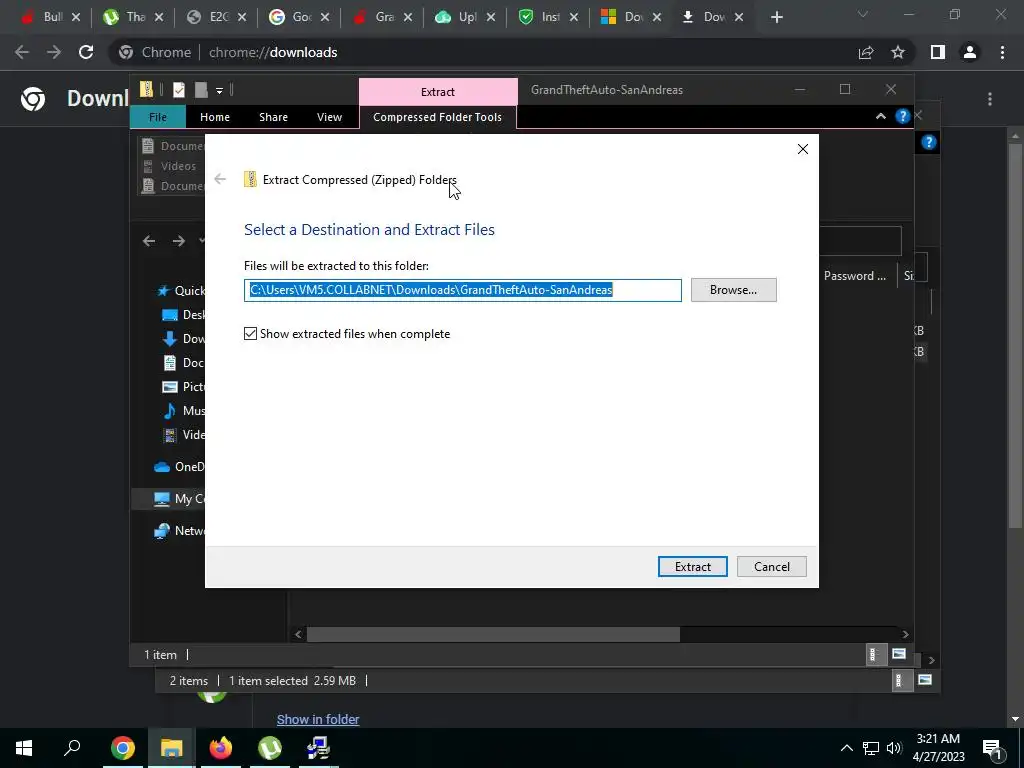Open Explorer help question mark icon
Image resolution: width=1024 pixels, height=768 pixels.
tap(903, 116)
